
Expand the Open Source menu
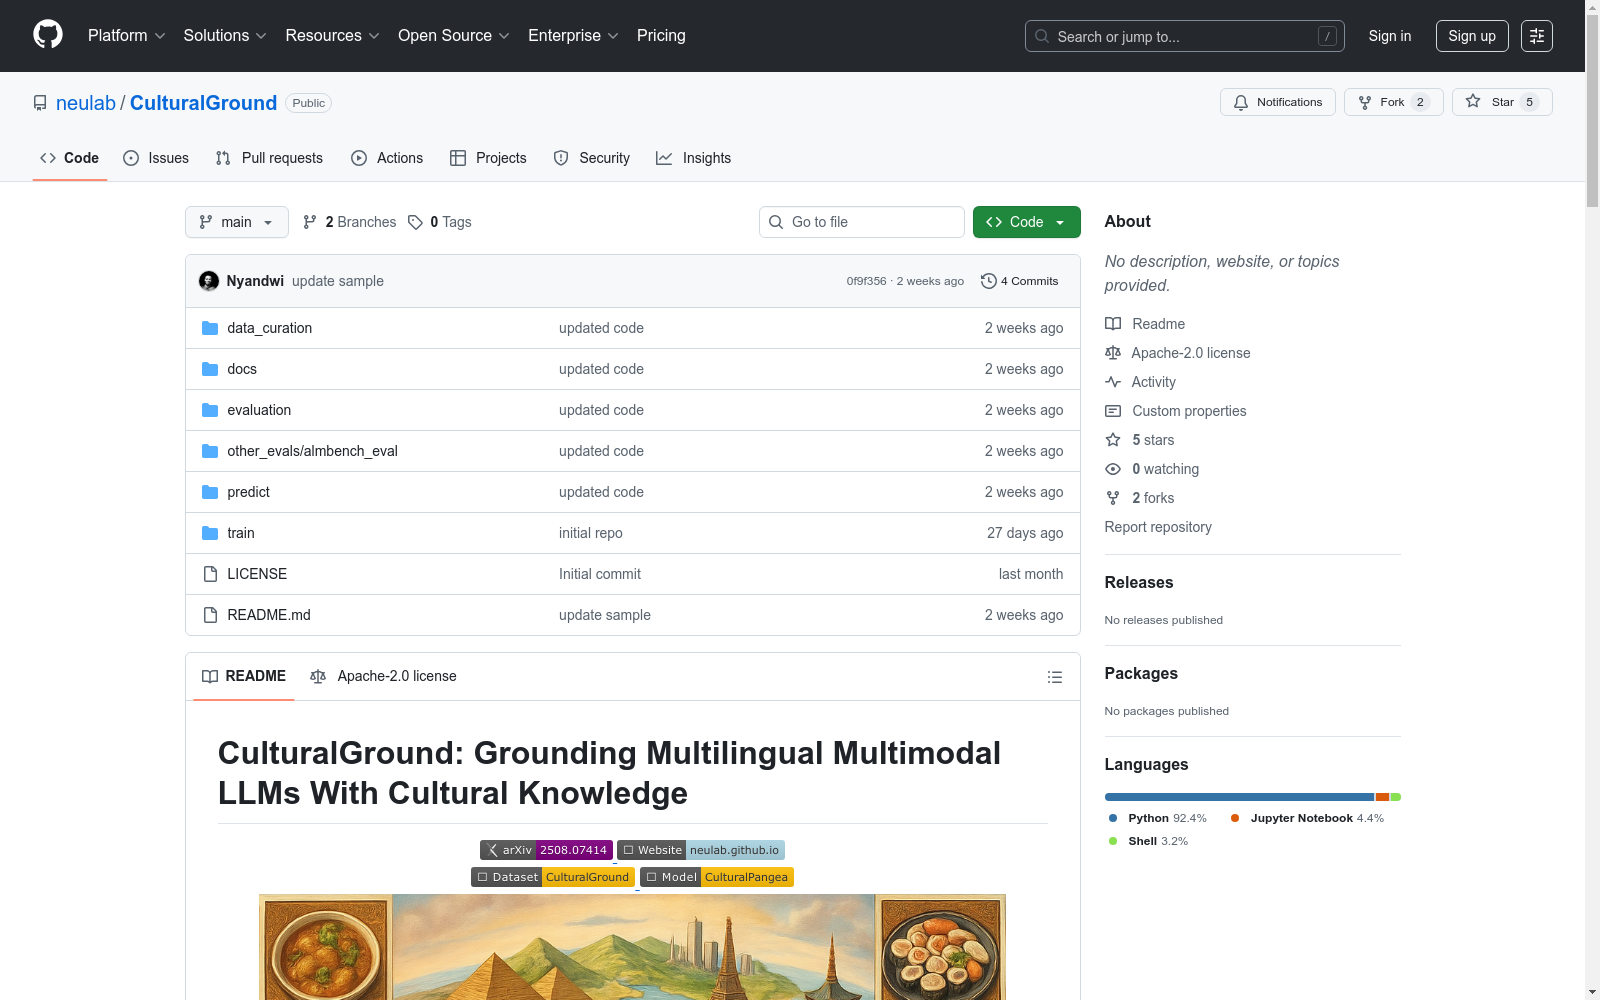coord(454,36)
